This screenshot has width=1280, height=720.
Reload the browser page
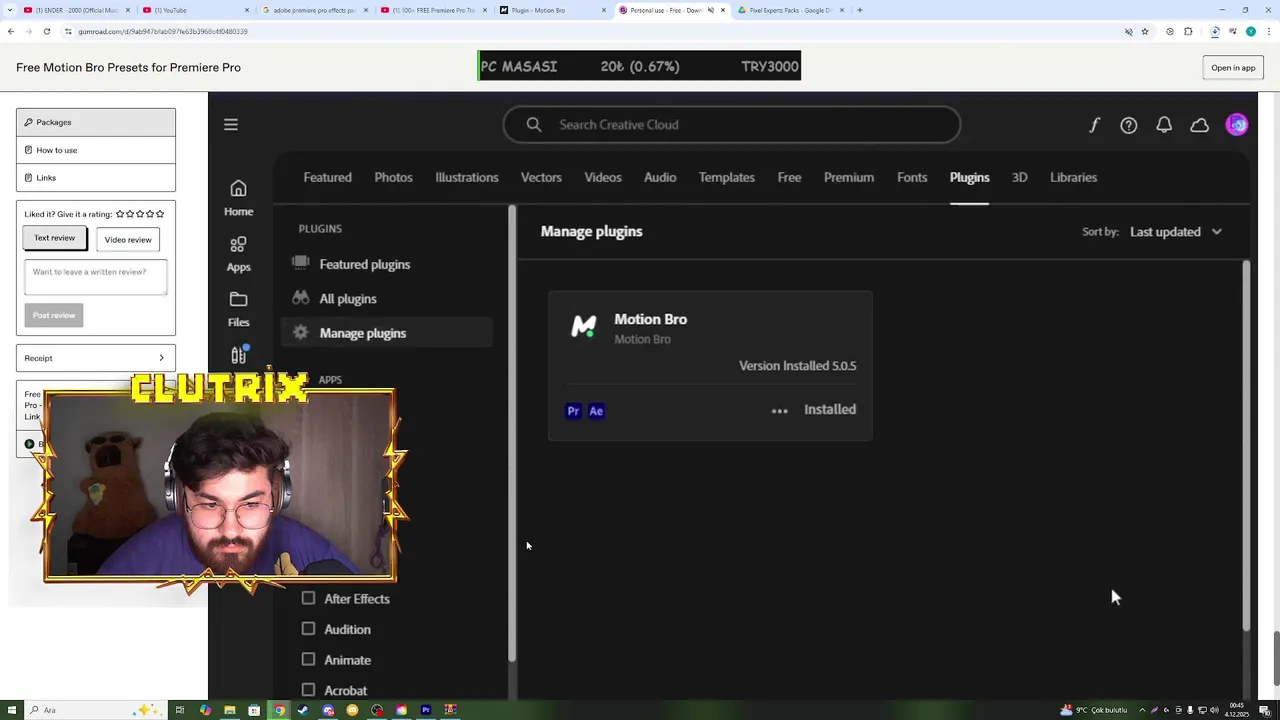pos(46,31)
